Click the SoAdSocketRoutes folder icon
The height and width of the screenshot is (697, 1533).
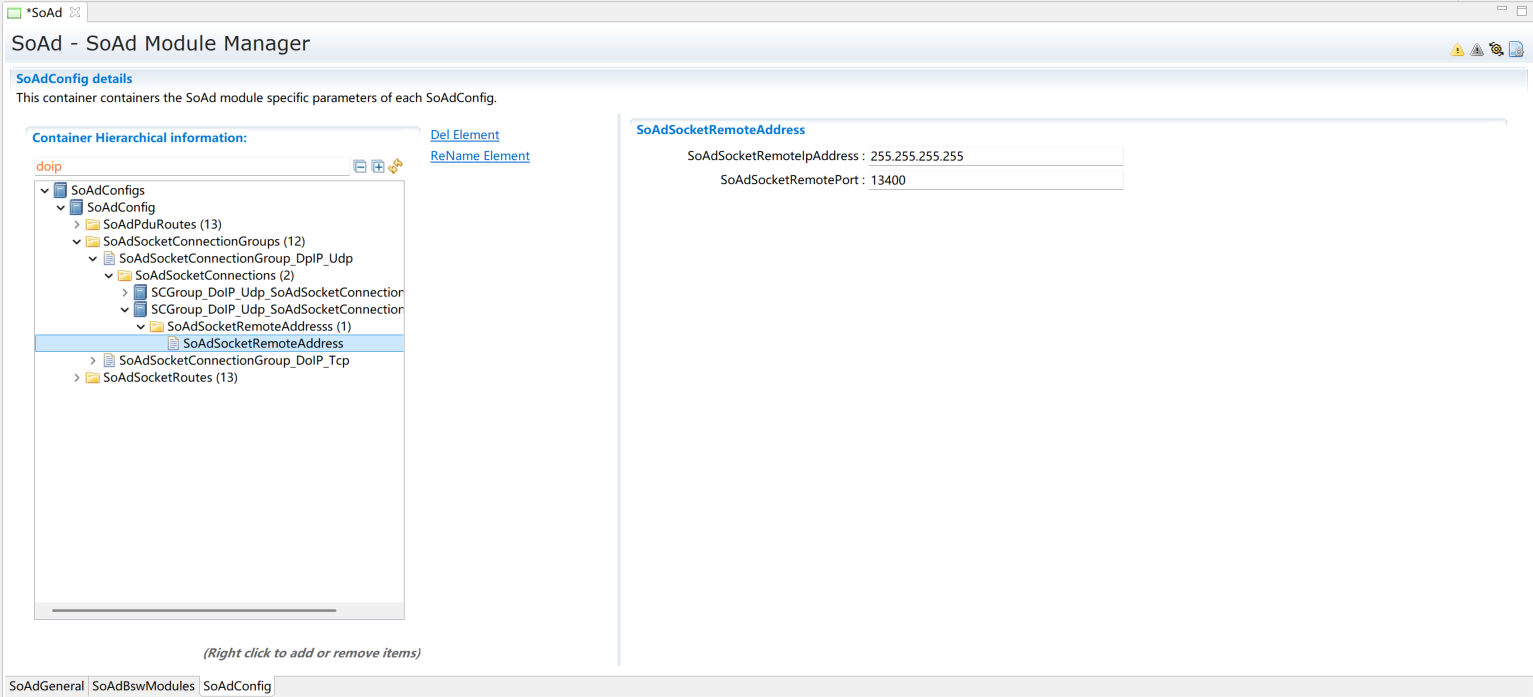93,377
